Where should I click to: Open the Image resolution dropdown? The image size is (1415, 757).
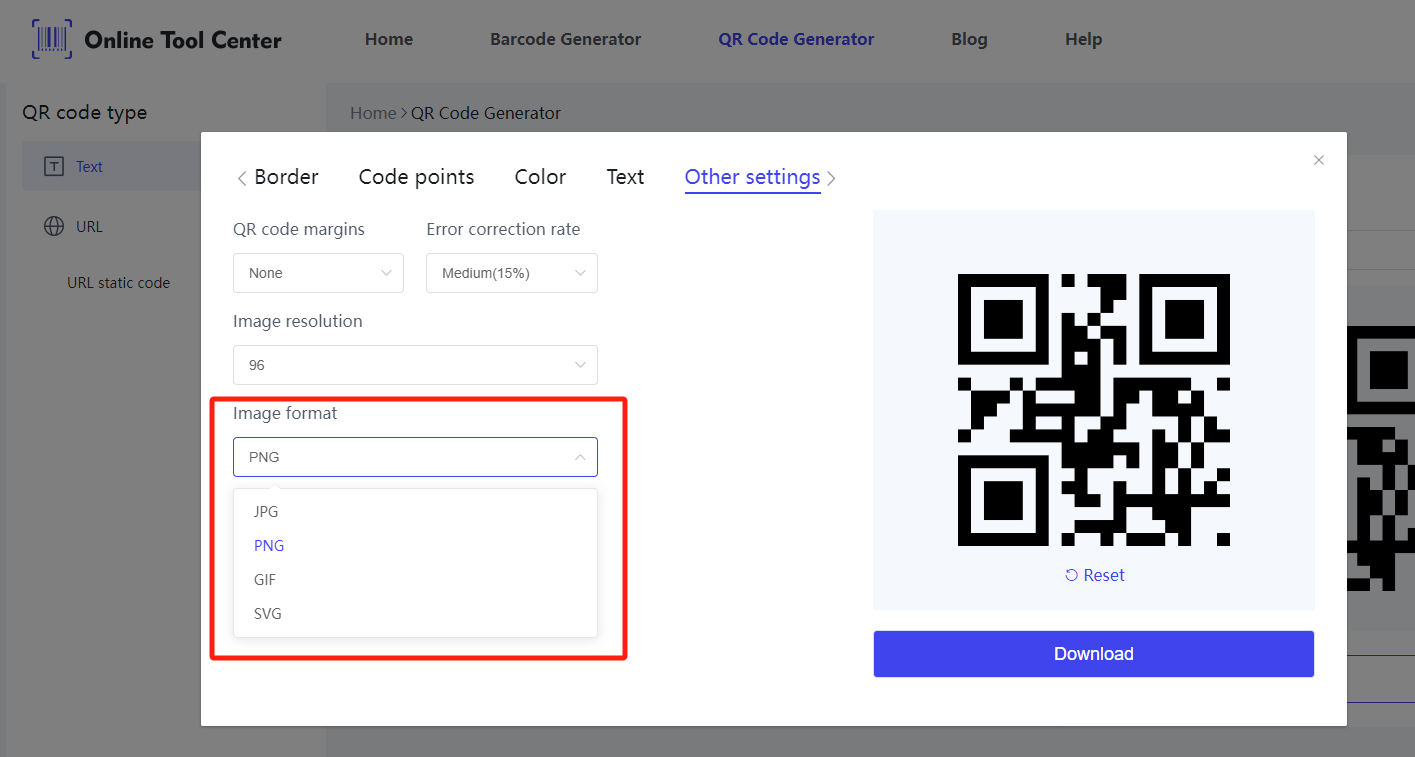tap(415, 365)
